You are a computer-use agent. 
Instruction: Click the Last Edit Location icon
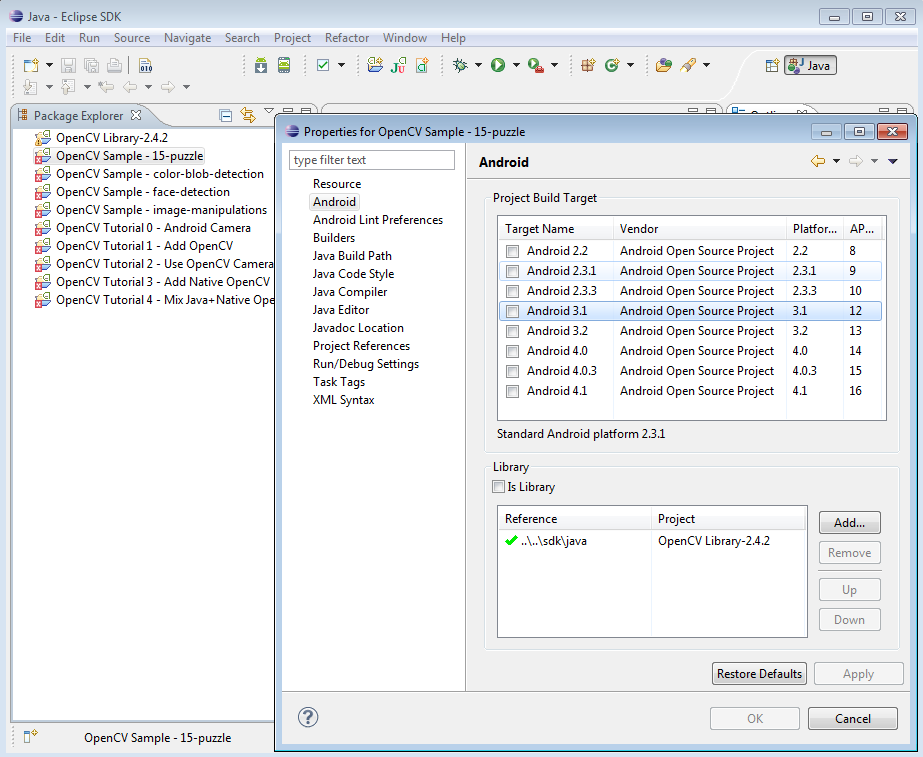(x=106, y=87)
